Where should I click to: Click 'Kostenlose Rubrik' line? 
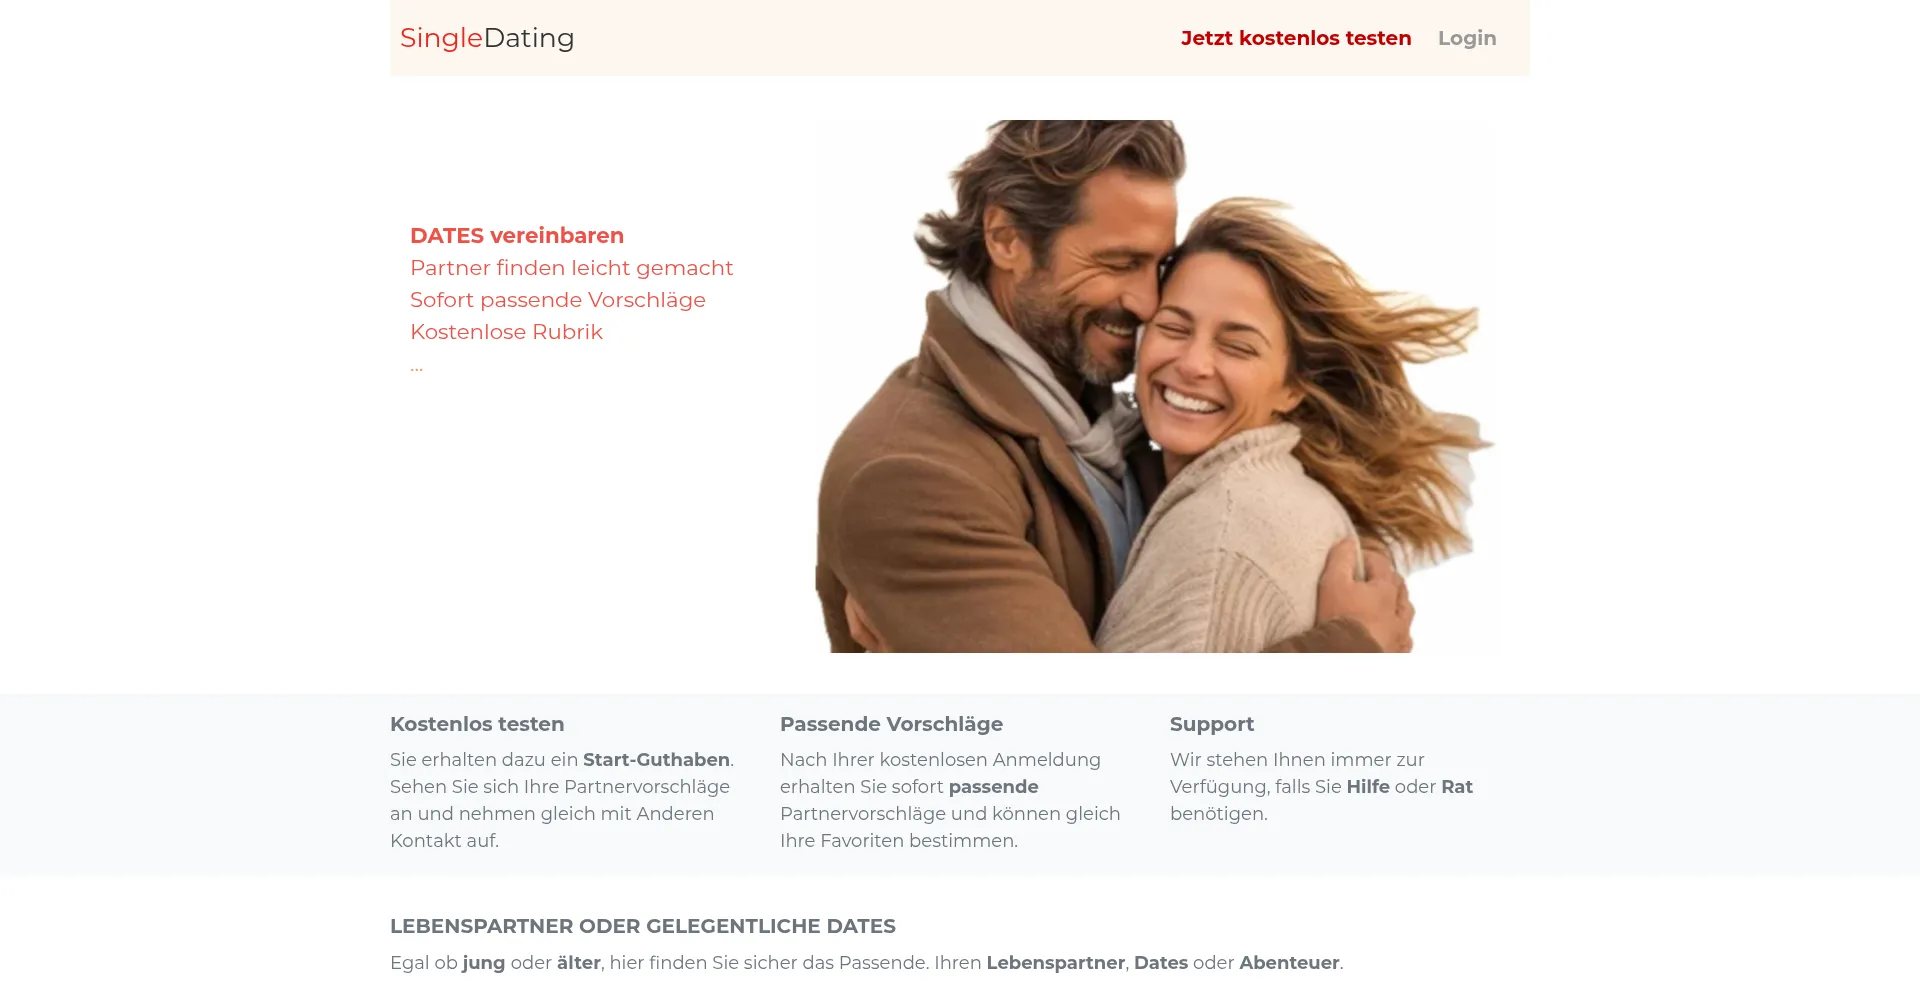(506, 332)
